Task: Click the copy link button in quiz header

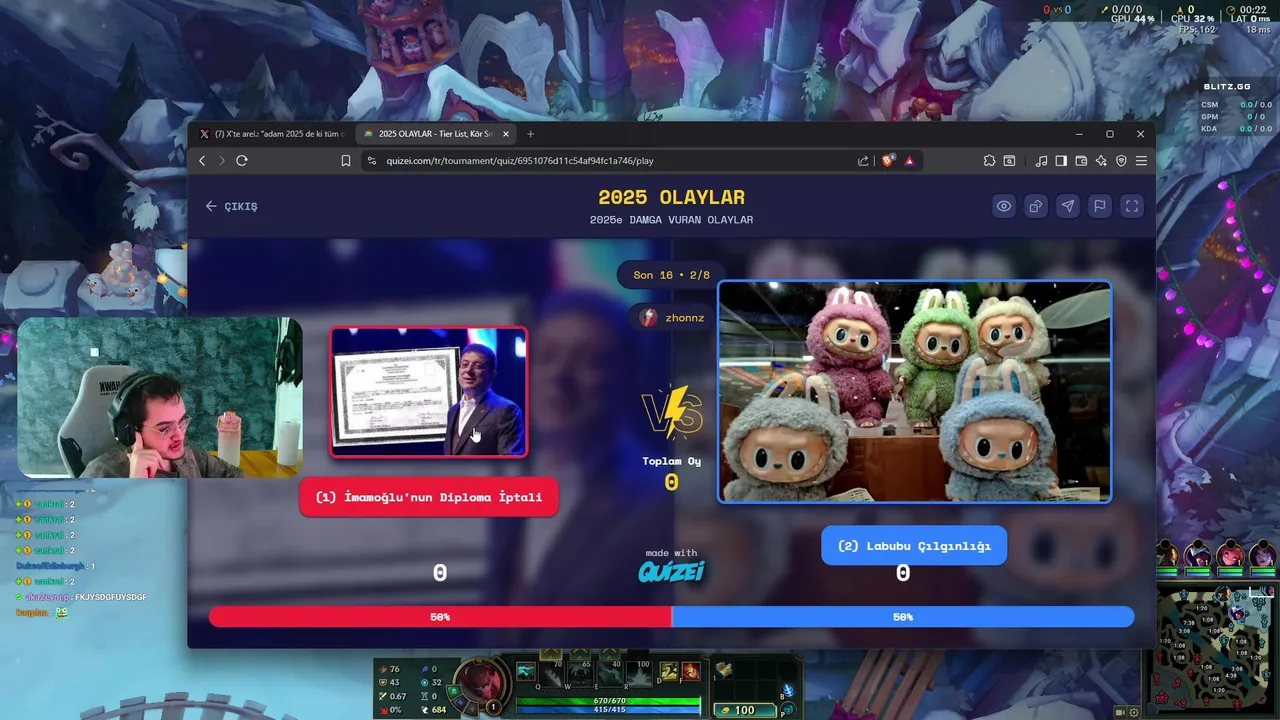Action: click(x=1036, y=206)
